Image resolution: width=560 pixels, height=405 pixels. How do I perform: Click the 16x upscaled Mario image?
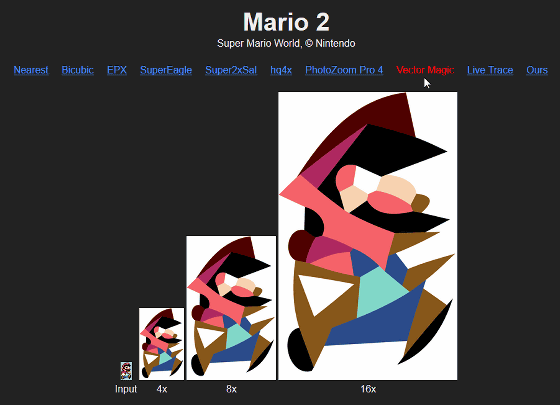(x=368, y=236)
